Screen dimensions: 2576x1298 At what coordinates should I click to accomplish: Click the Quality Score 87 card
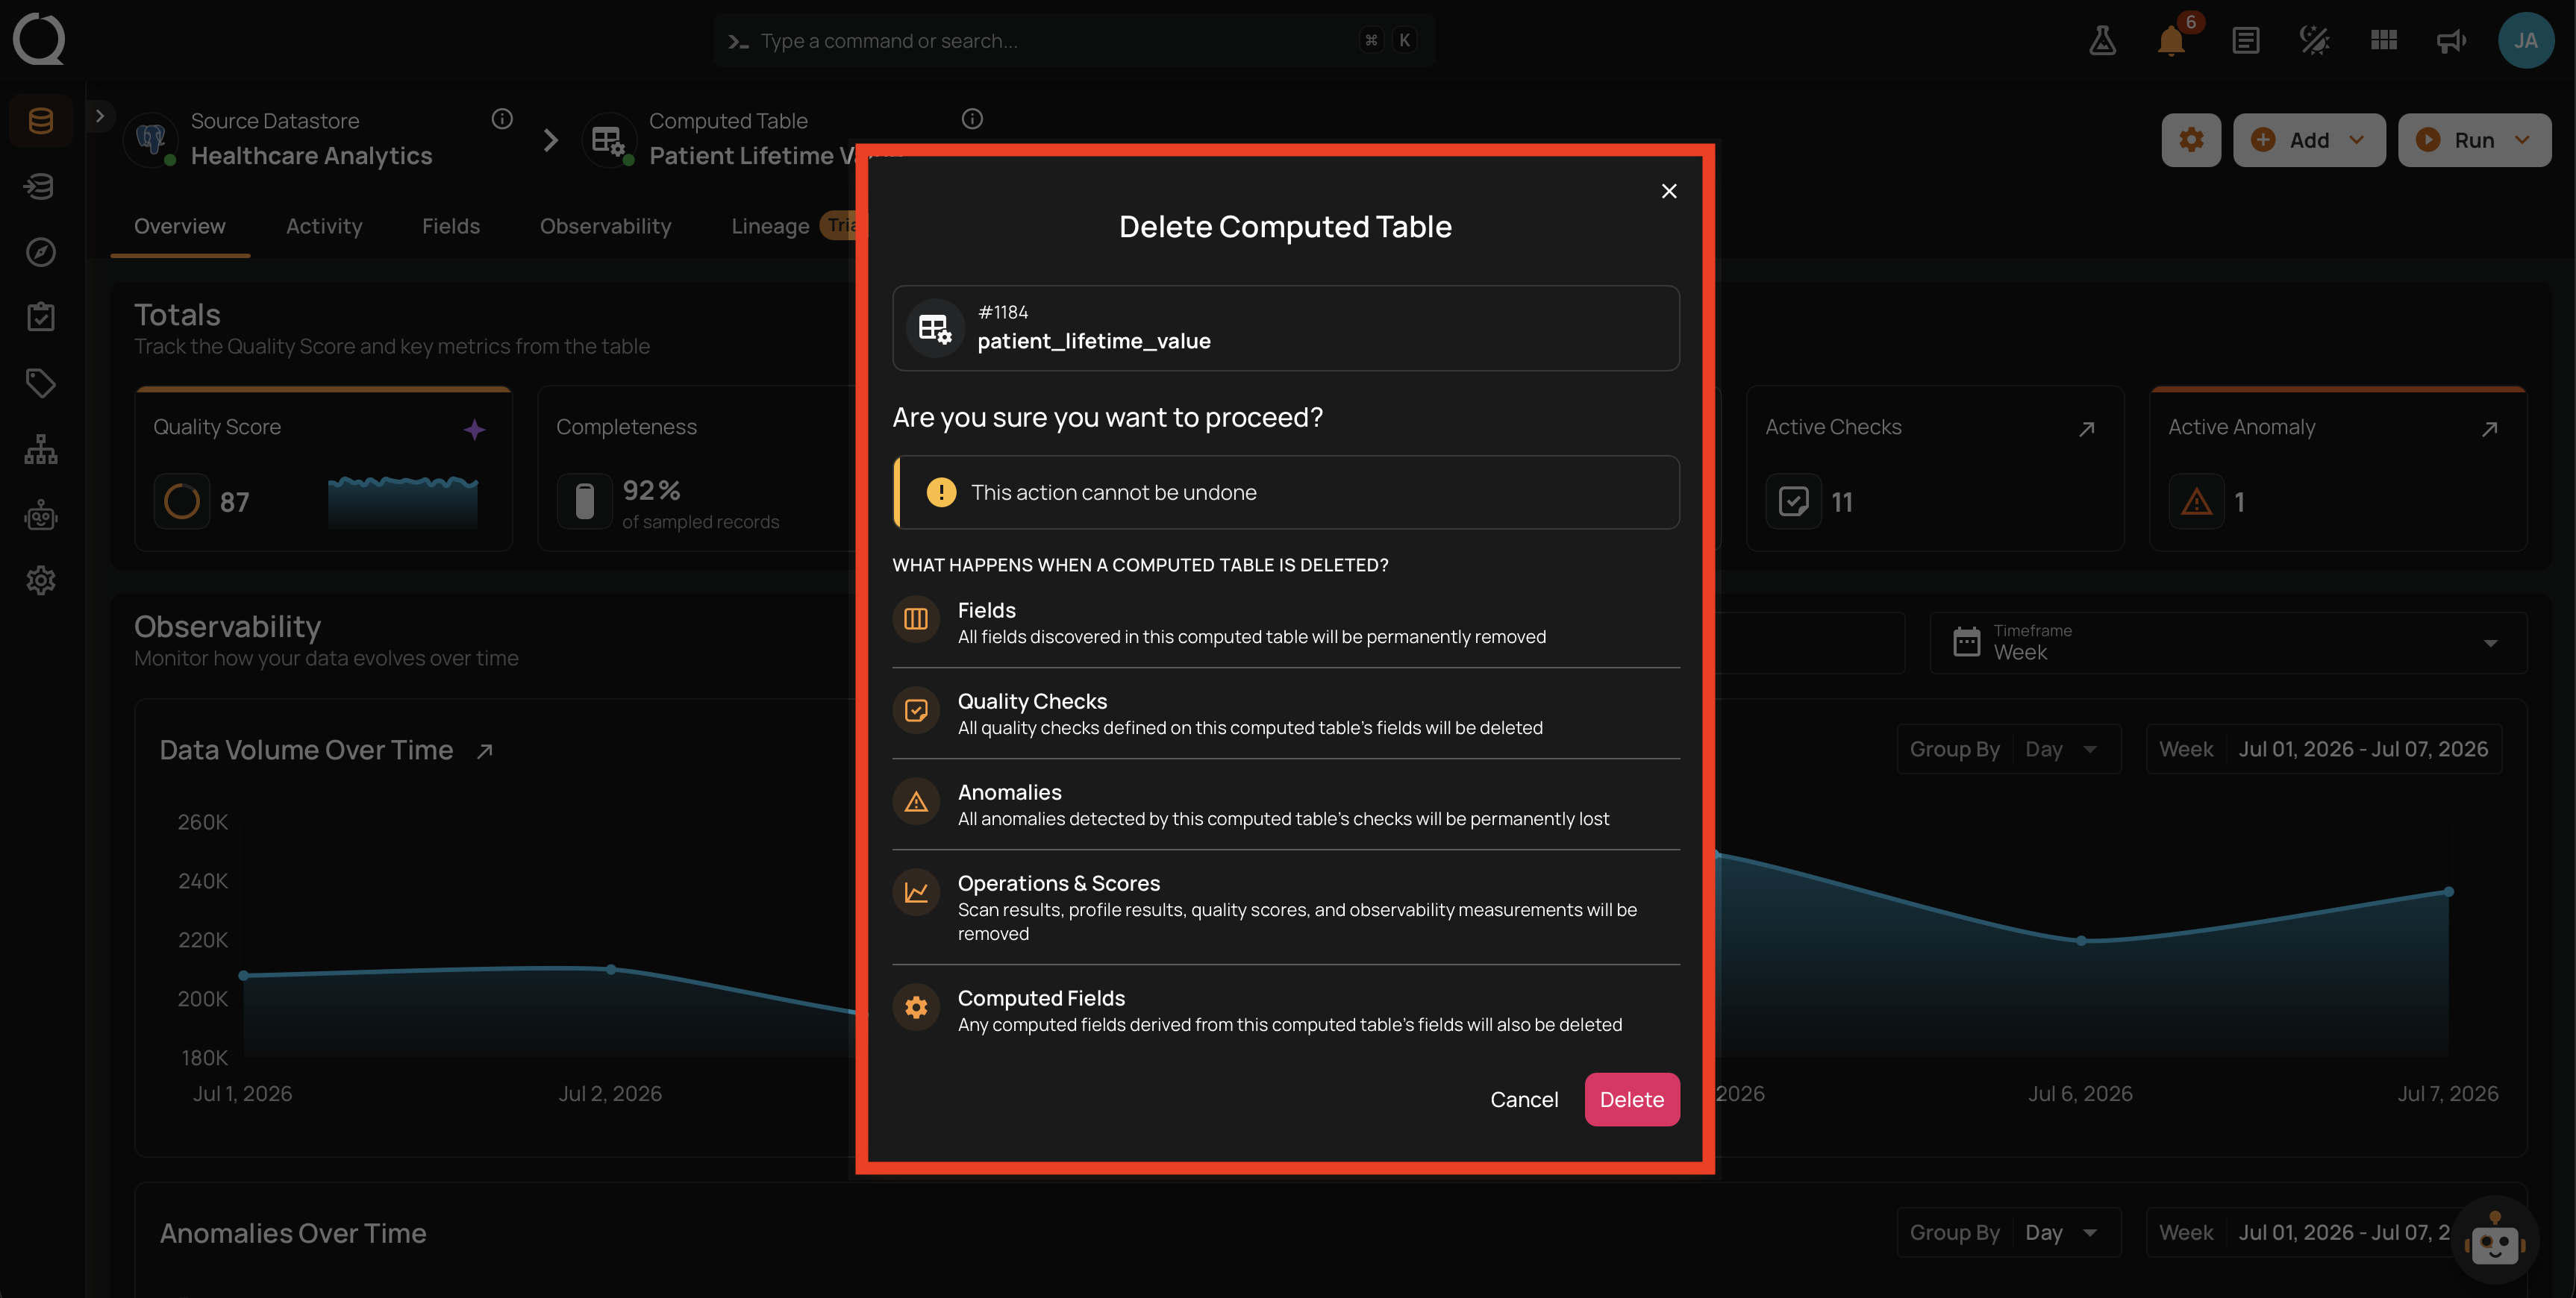point(324,469)
